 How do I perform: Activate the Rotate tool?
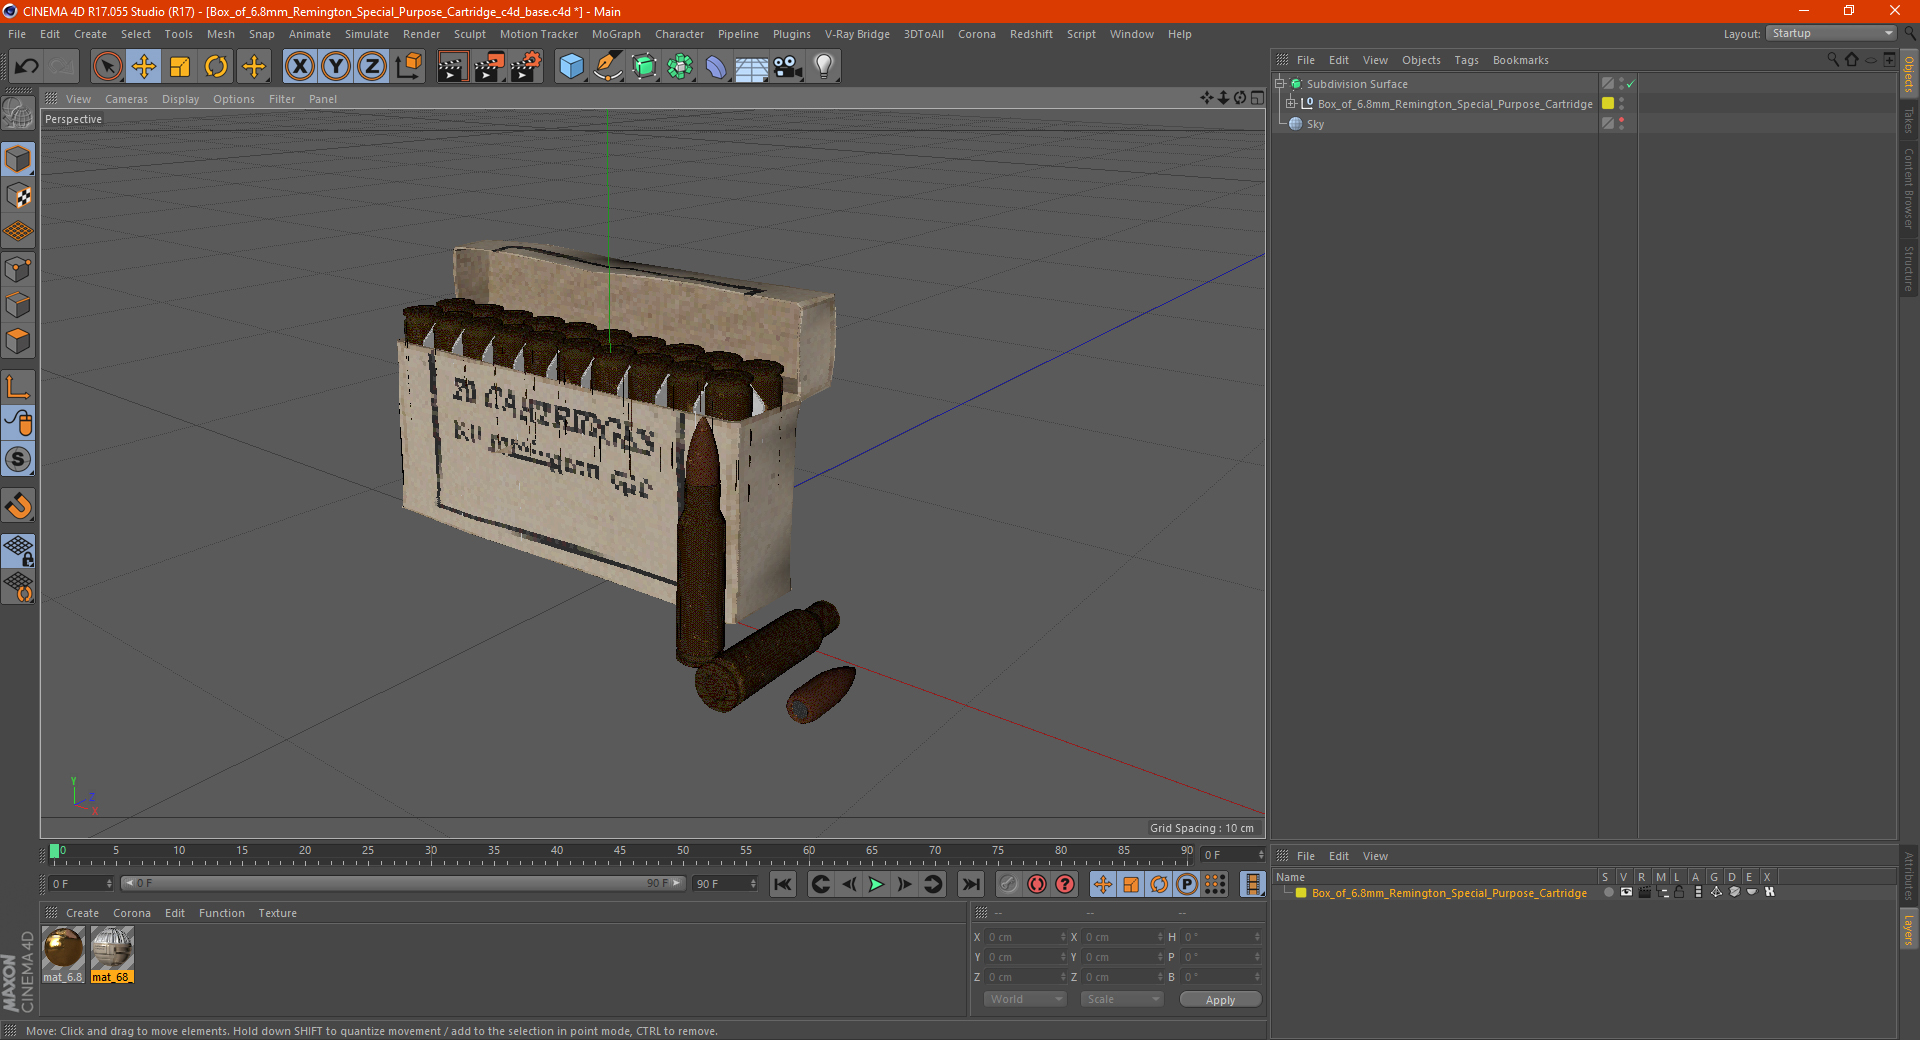tap(216, 67)
